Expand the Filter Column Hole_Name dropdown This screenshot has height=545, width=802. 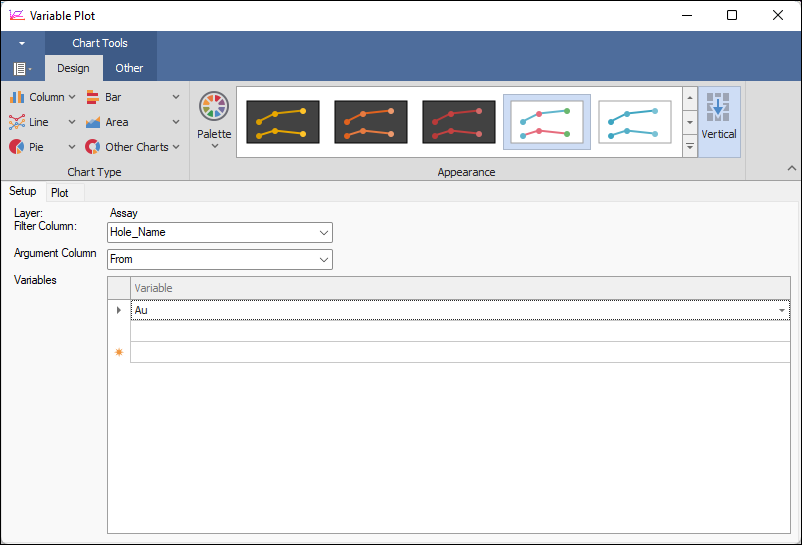[323, 232]
